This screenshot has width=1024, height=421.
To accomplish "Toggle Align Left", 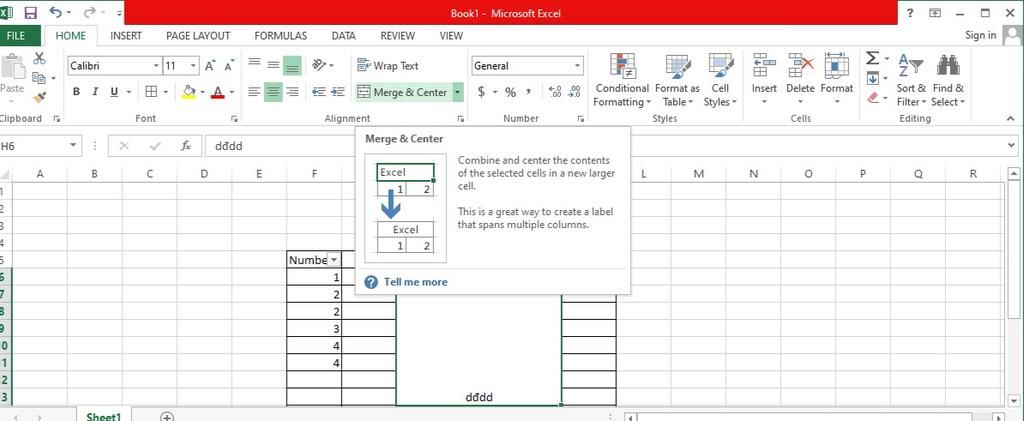I will pyautogui.click(x=255, y=92).
